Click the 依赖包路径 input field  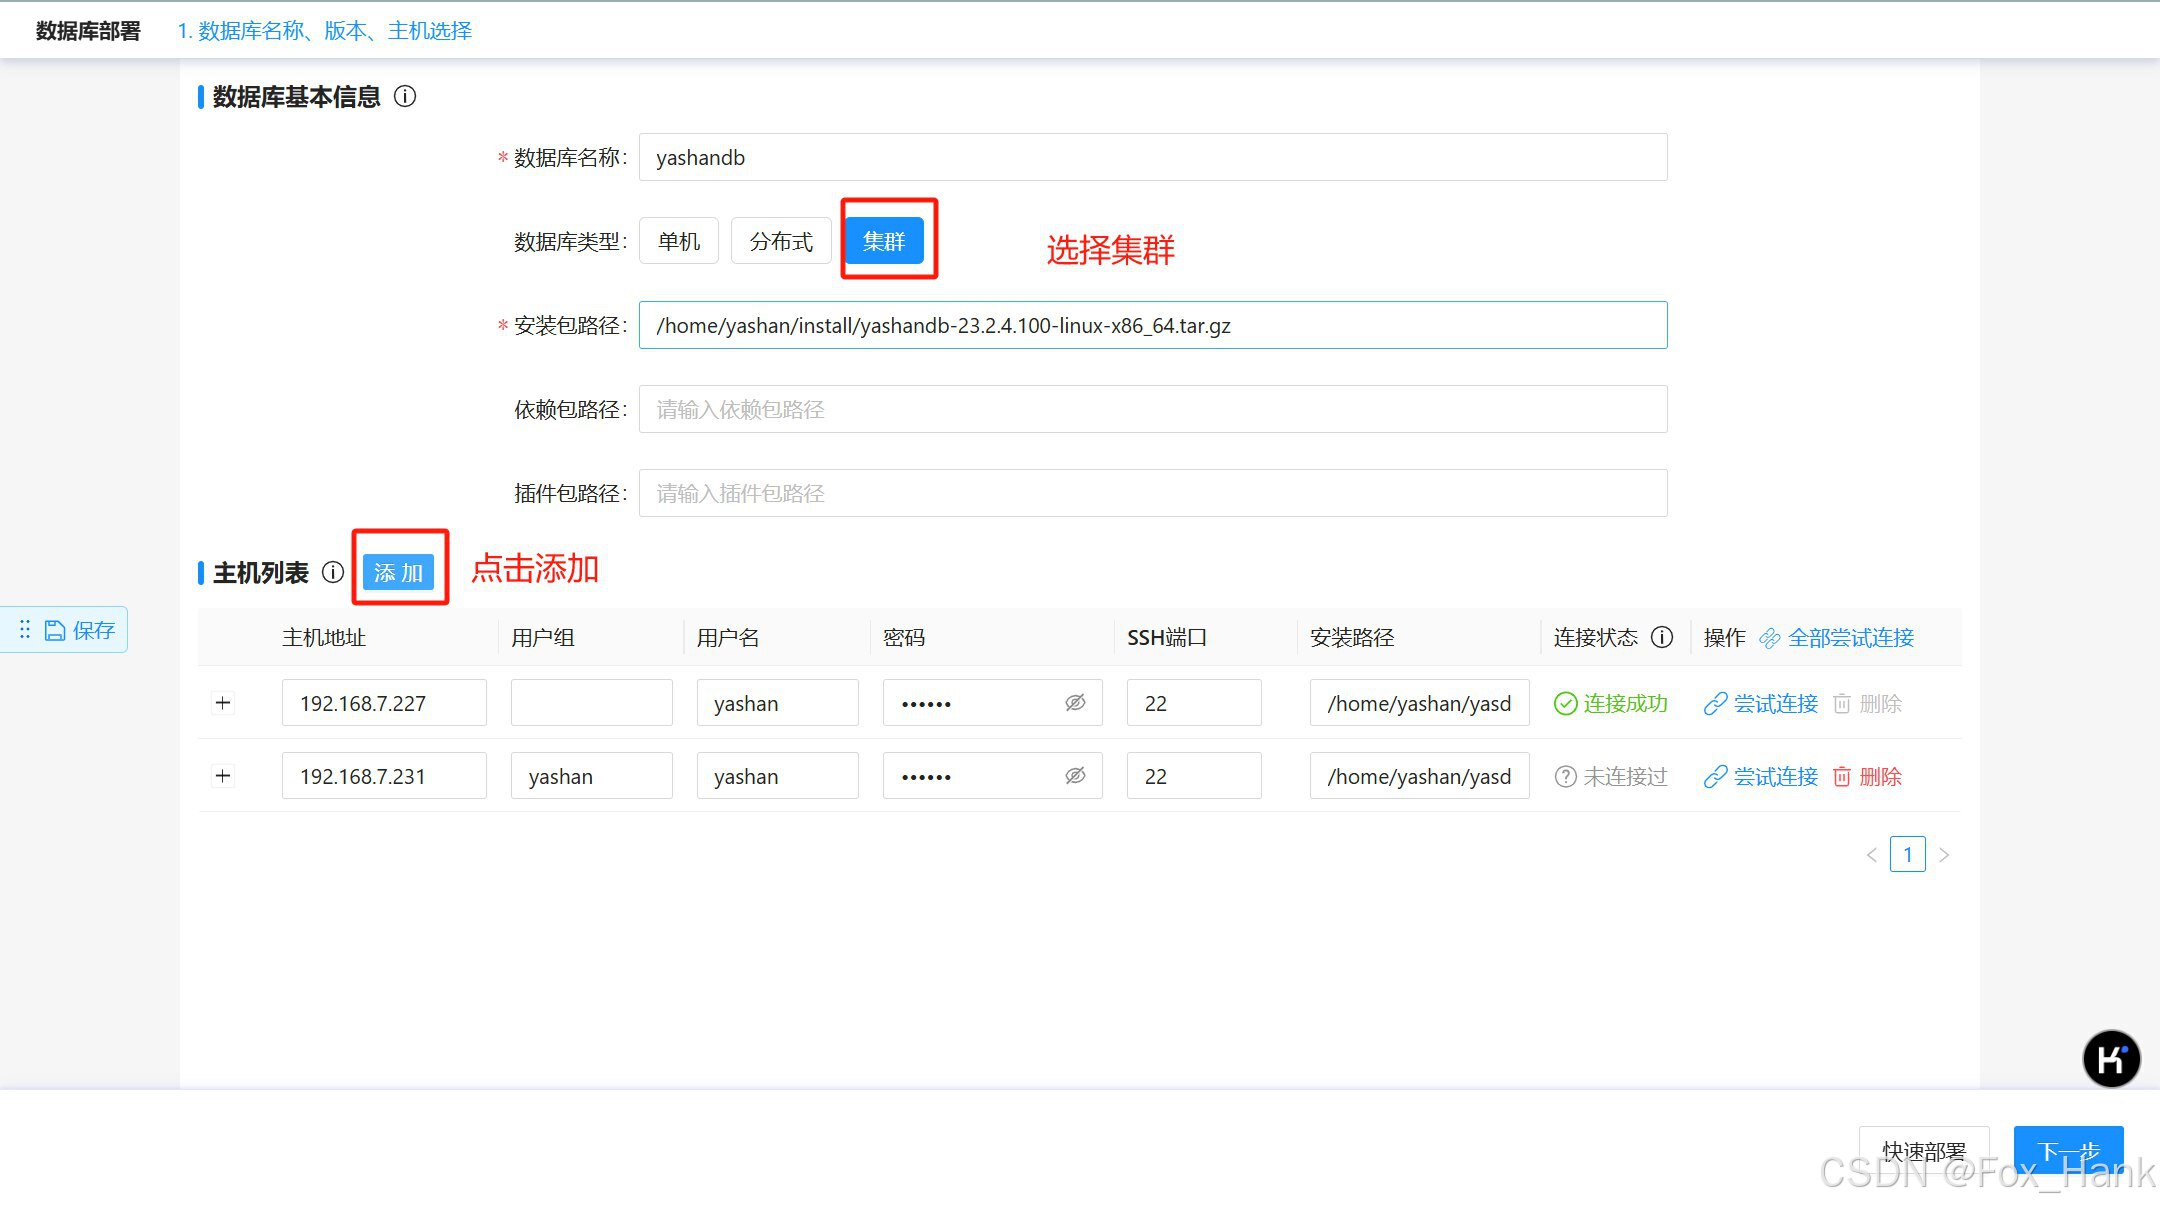[x=1152, y=409]
